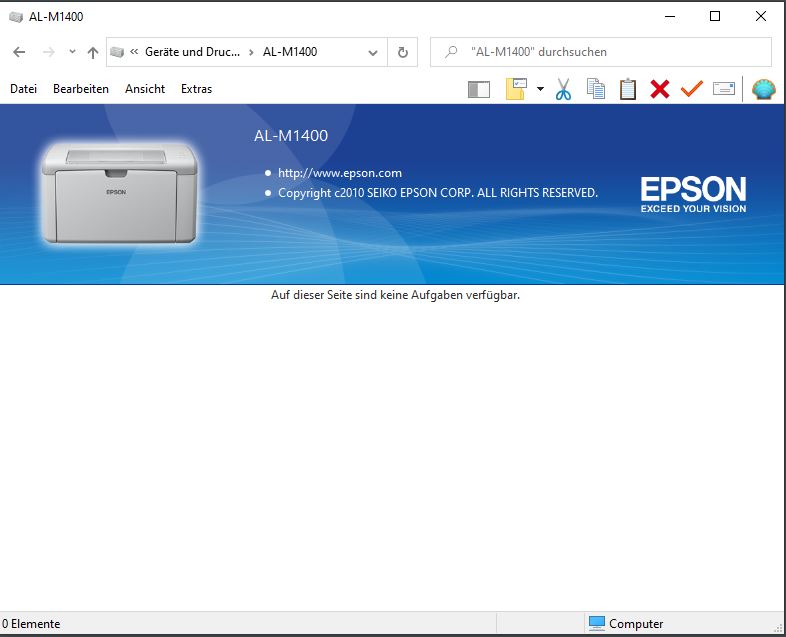Expand arrow after Geräte und Druc... breadcrumb
This screenshot has height=637, width=786.
pyautogui.click(x=251, y=52)
